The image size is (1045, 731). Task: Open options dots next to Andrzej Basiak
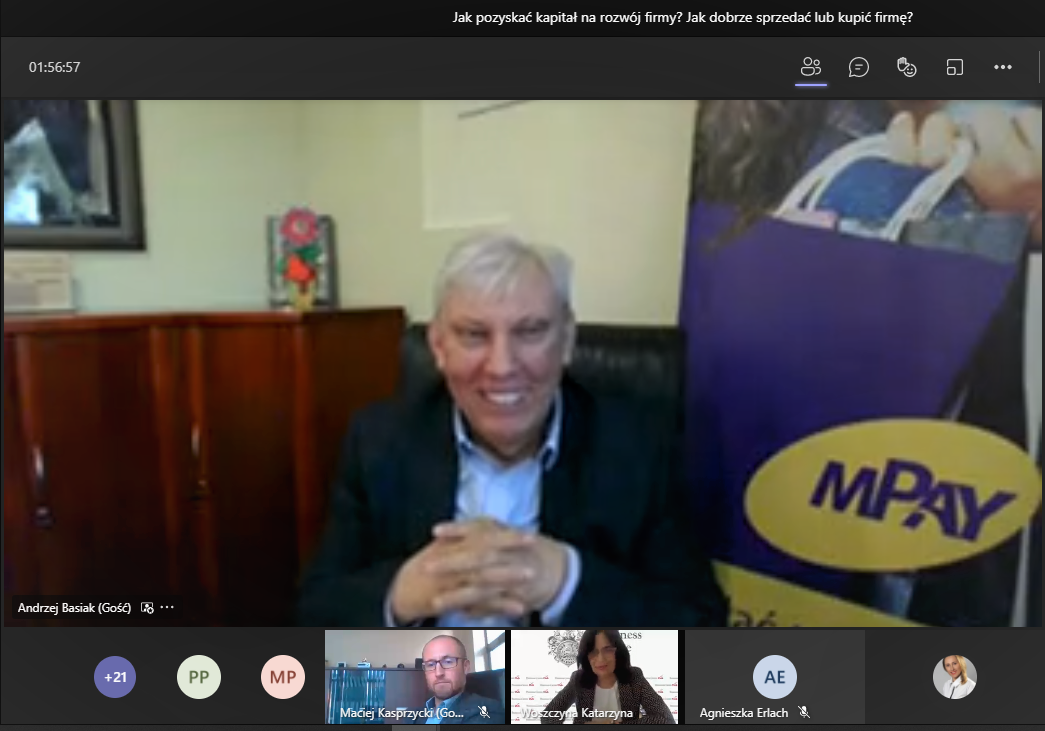coord(167,607)
